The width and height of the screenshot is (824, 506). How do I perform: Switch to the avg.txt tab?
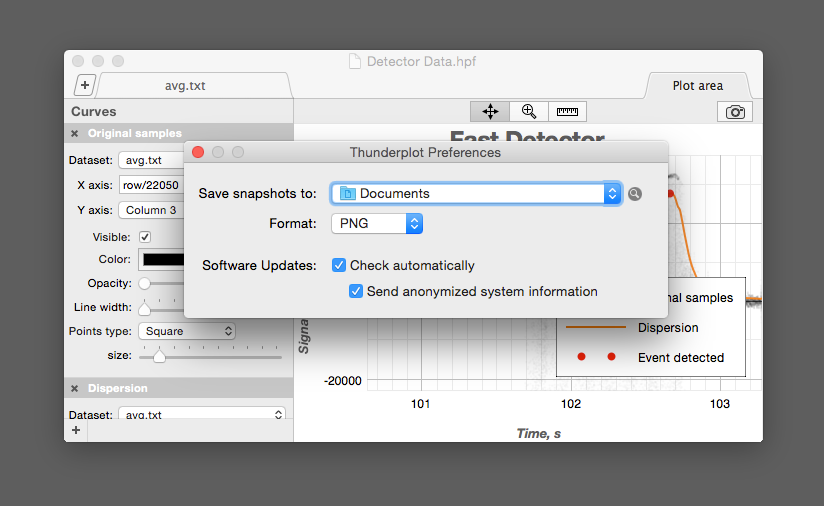[185, 86]
